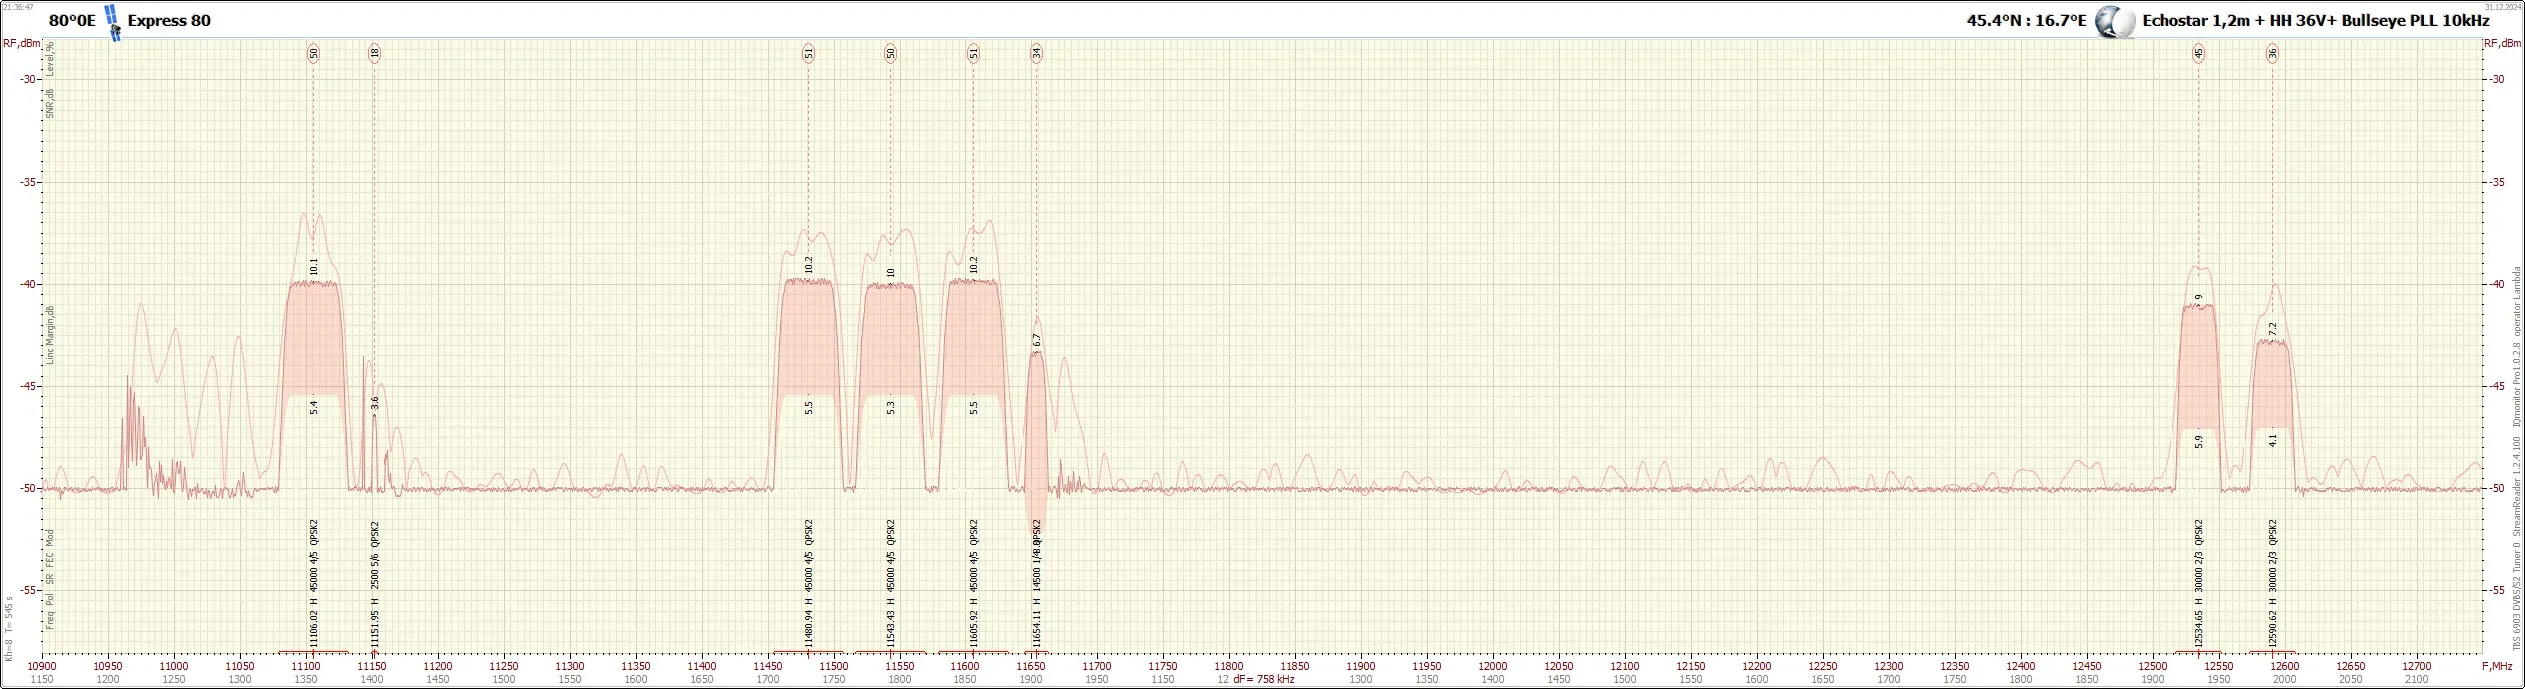Select the 12534.65 H transponder label

click(2198, 622)
